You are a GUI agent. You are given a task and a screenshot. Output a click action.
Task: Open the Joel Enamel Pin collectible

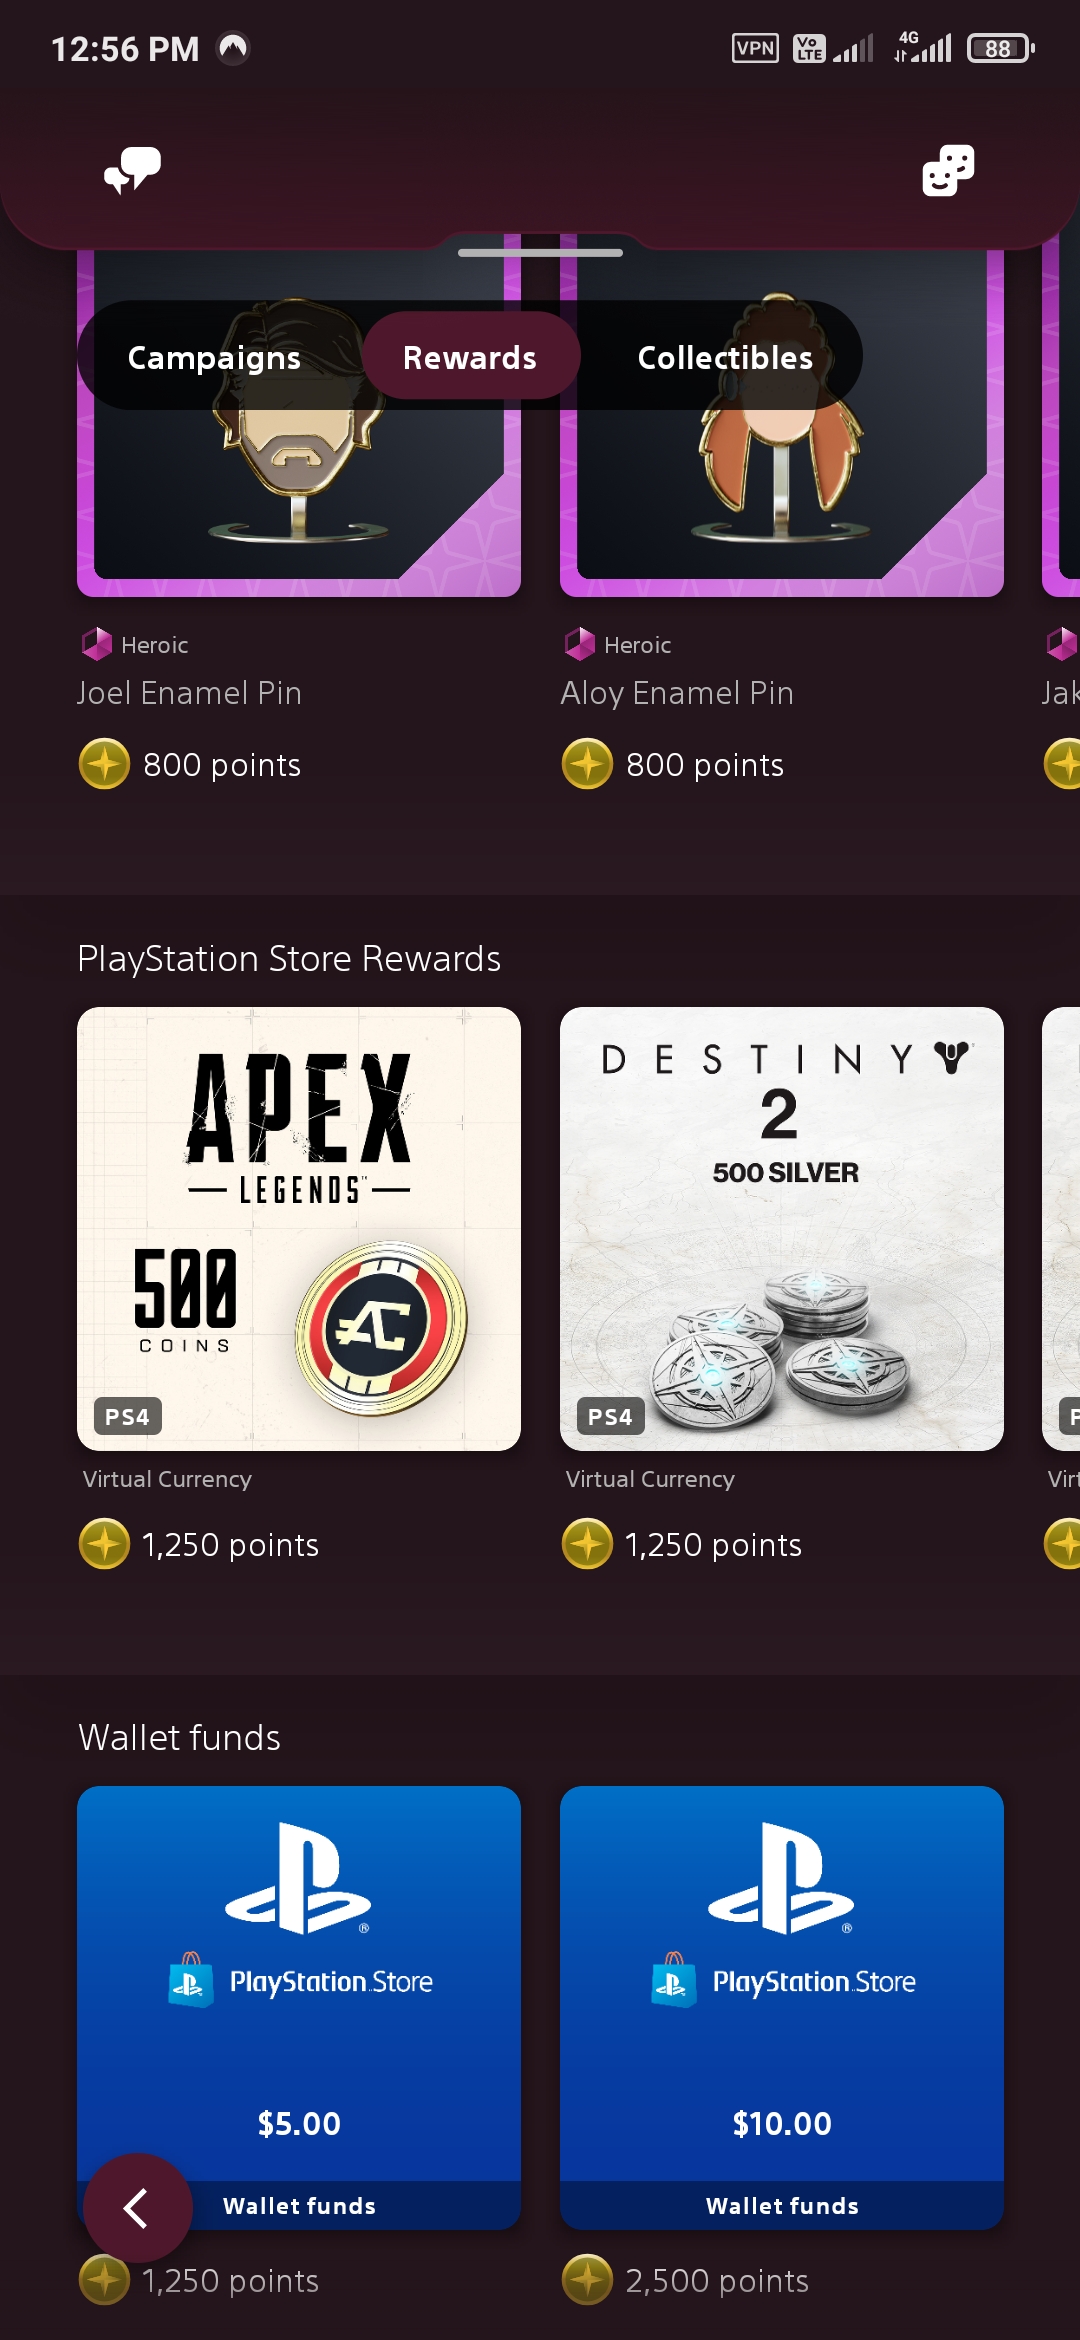point(299,422)
